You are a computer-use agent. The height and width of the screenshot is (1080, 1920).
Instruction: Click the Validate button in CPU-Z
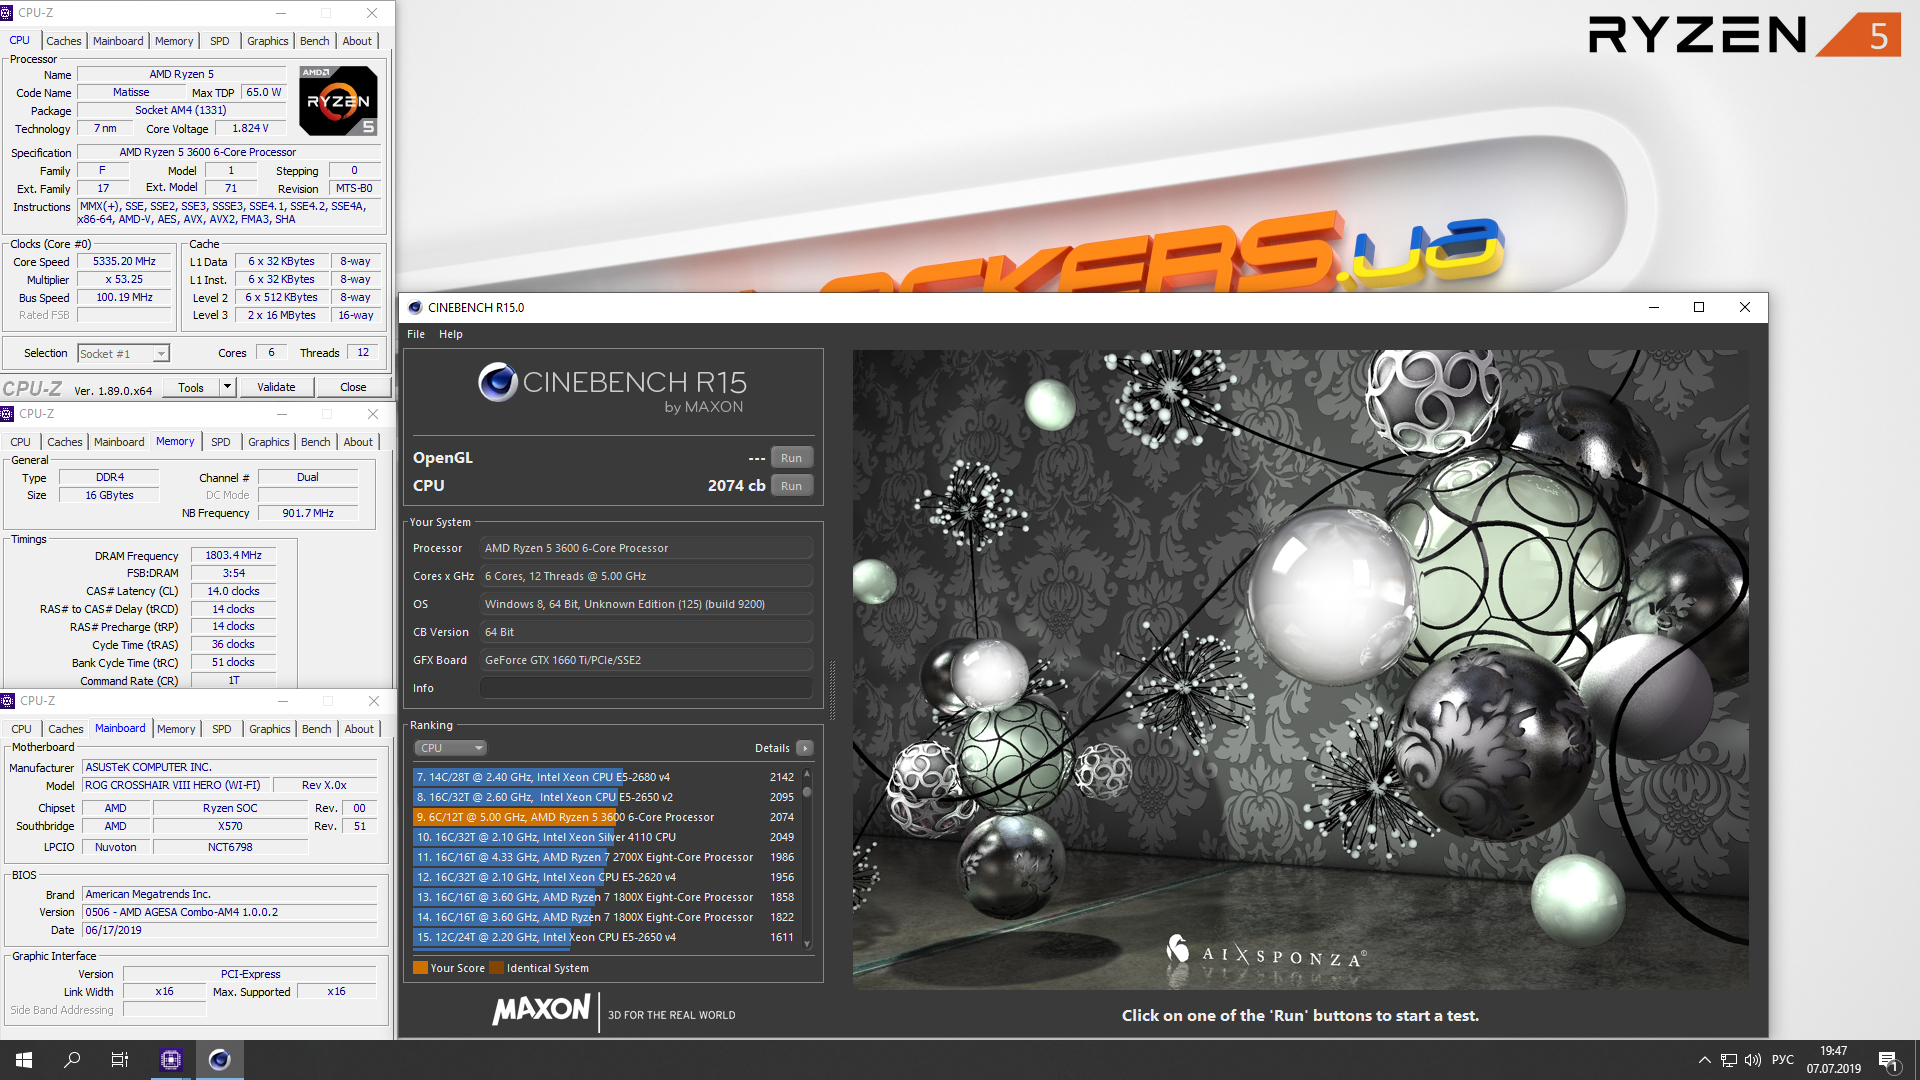(x=276, y=387)
